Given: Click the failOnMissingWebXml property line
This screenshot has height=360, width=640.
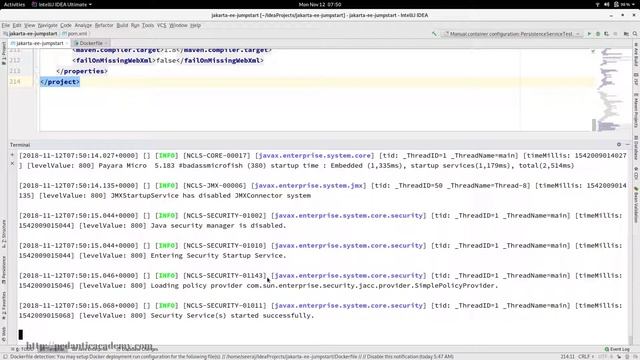Looking at the screenshot, I should (168, 60).
